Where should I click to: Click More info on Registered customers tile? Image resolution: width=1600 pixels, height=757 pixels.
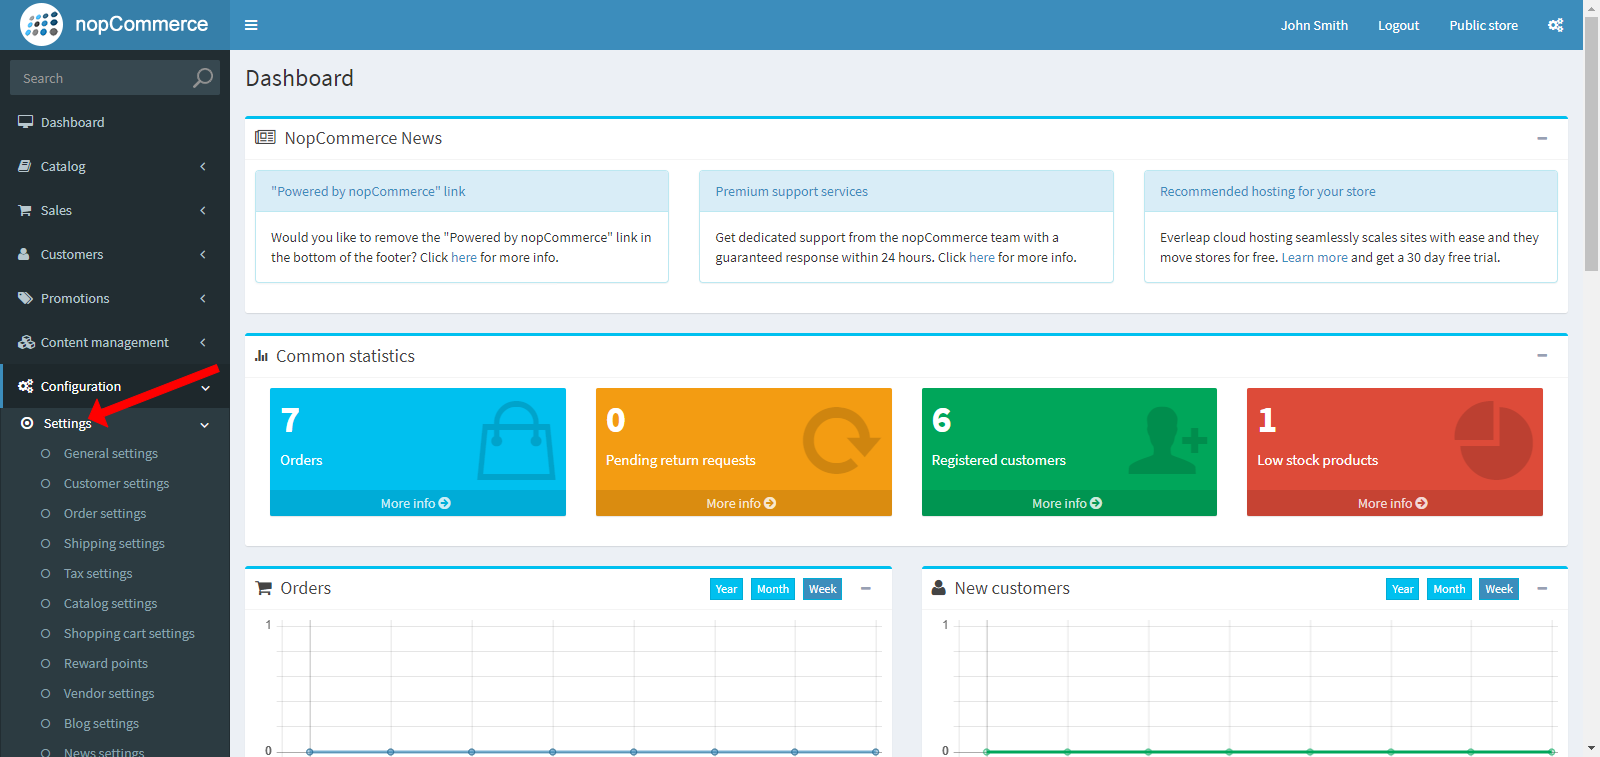(x=1067, y=503)
